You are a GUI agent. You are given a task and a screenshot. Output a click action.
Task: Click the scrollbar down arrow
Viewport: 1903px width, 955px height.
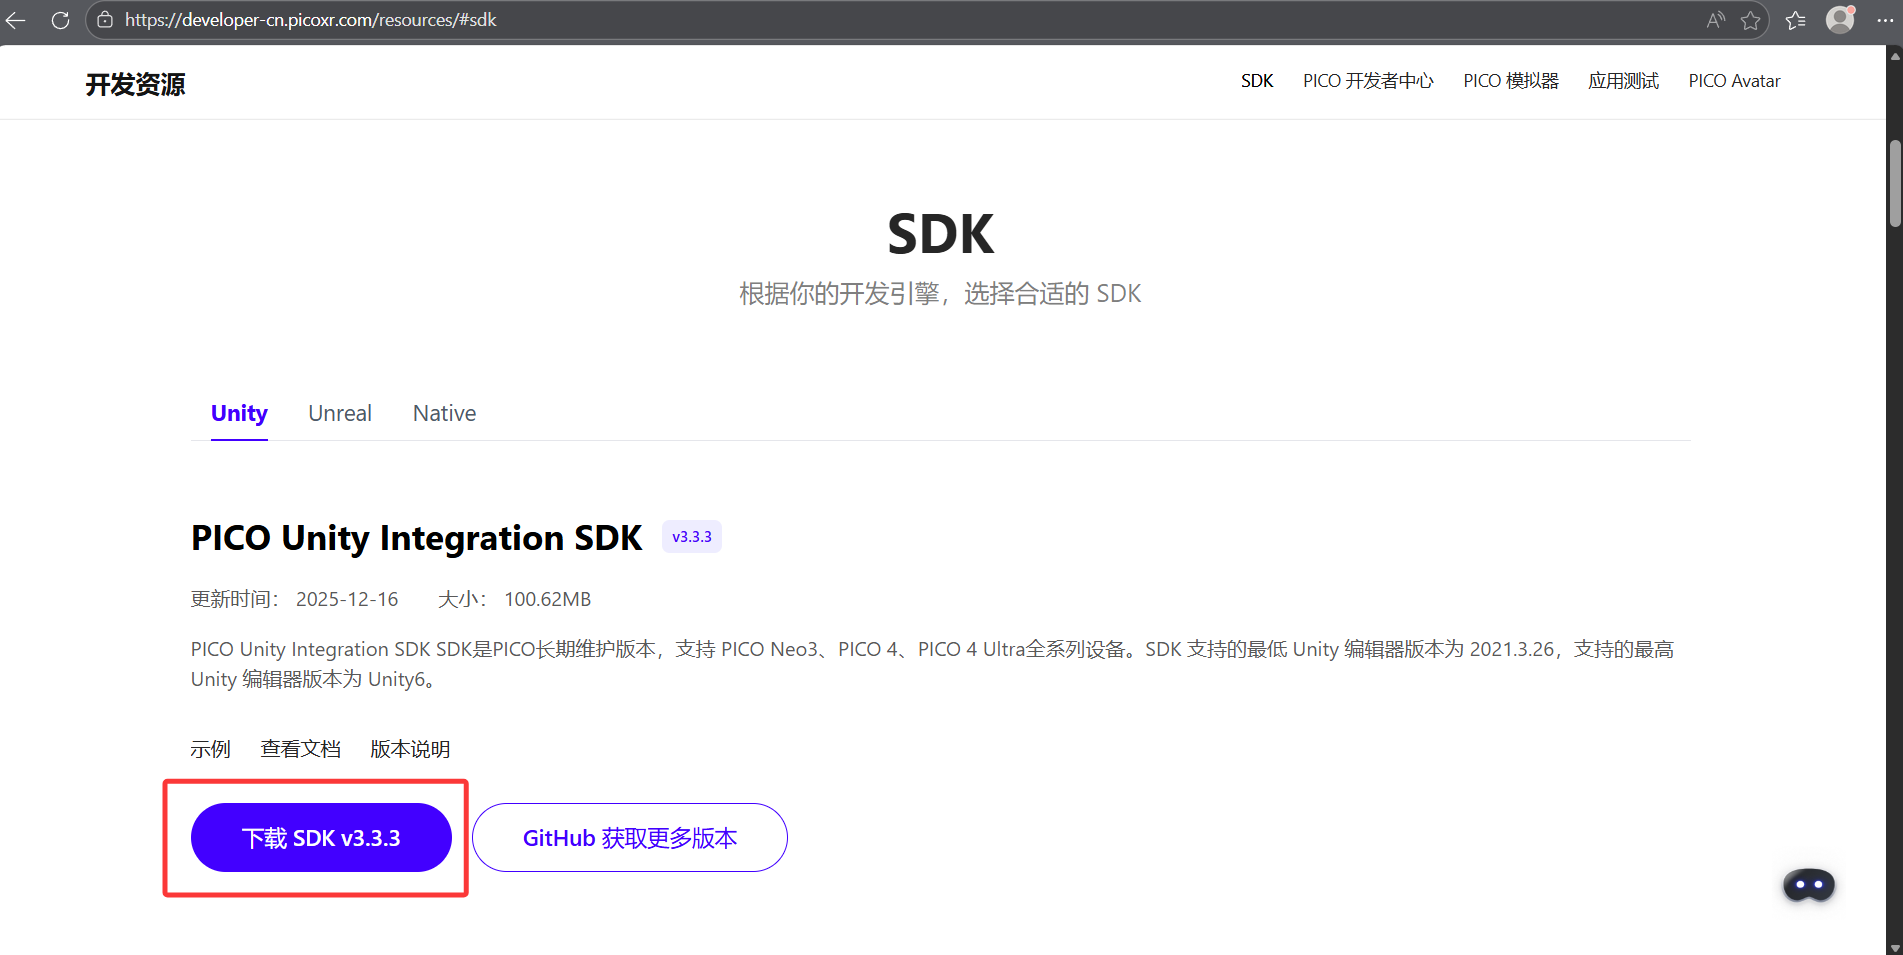coord(1894,946)
